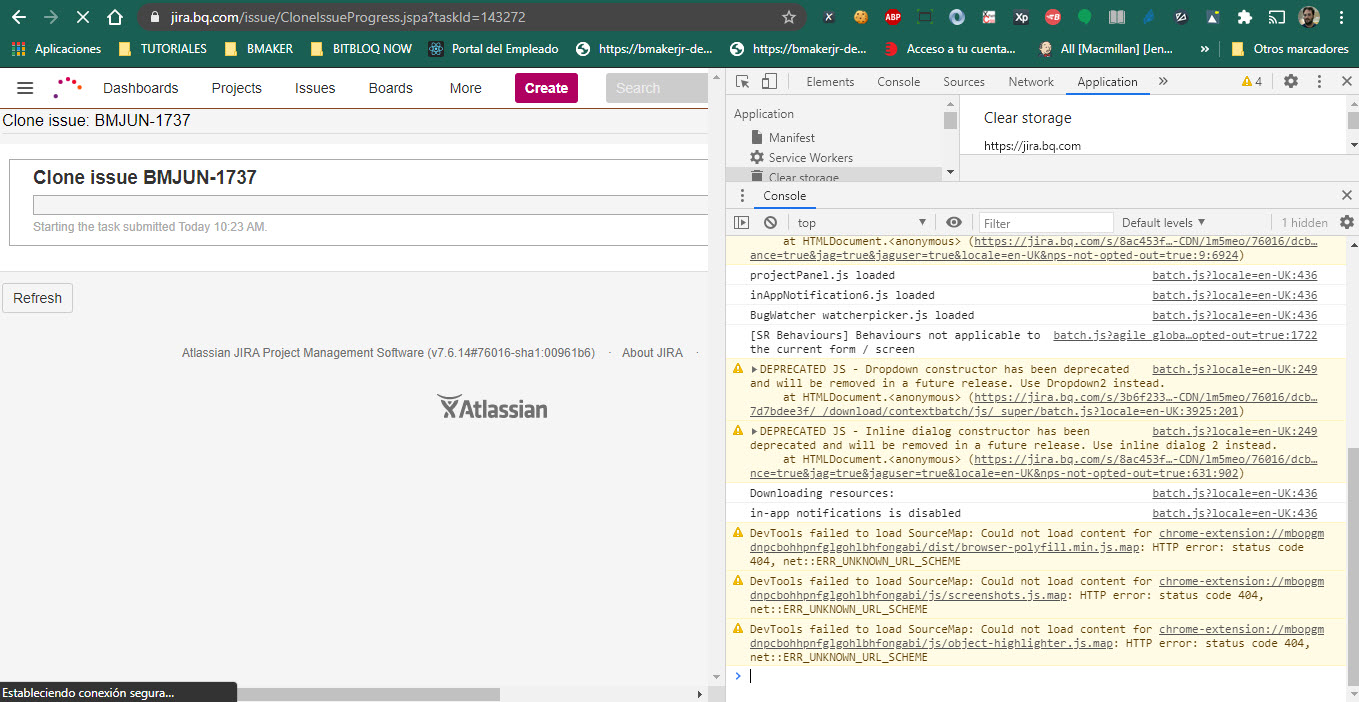Show the console sidebar panel icon

[742, 223]
